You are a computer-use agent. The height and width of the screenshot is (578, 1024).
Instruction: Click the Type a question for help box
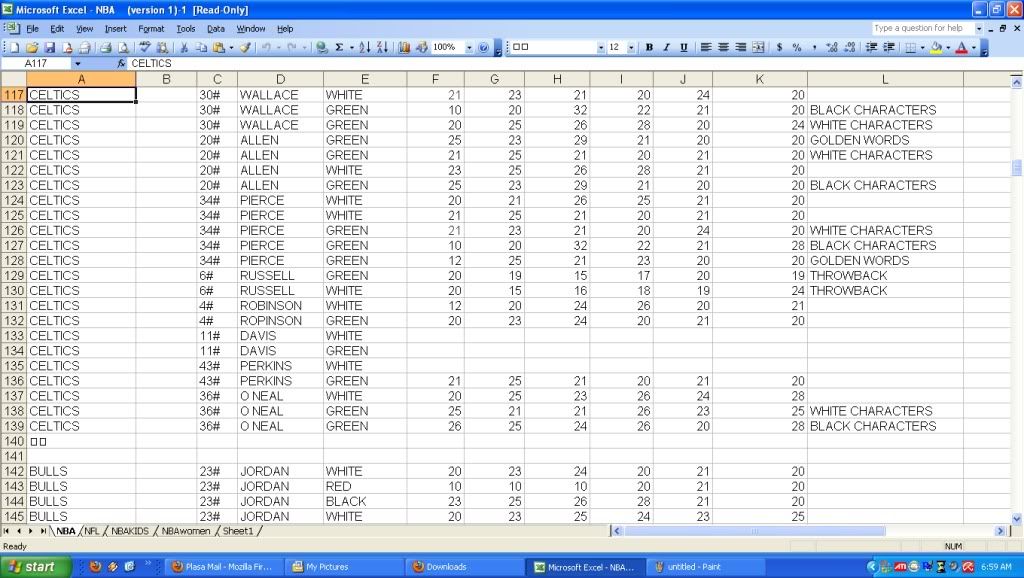[922, 28]
